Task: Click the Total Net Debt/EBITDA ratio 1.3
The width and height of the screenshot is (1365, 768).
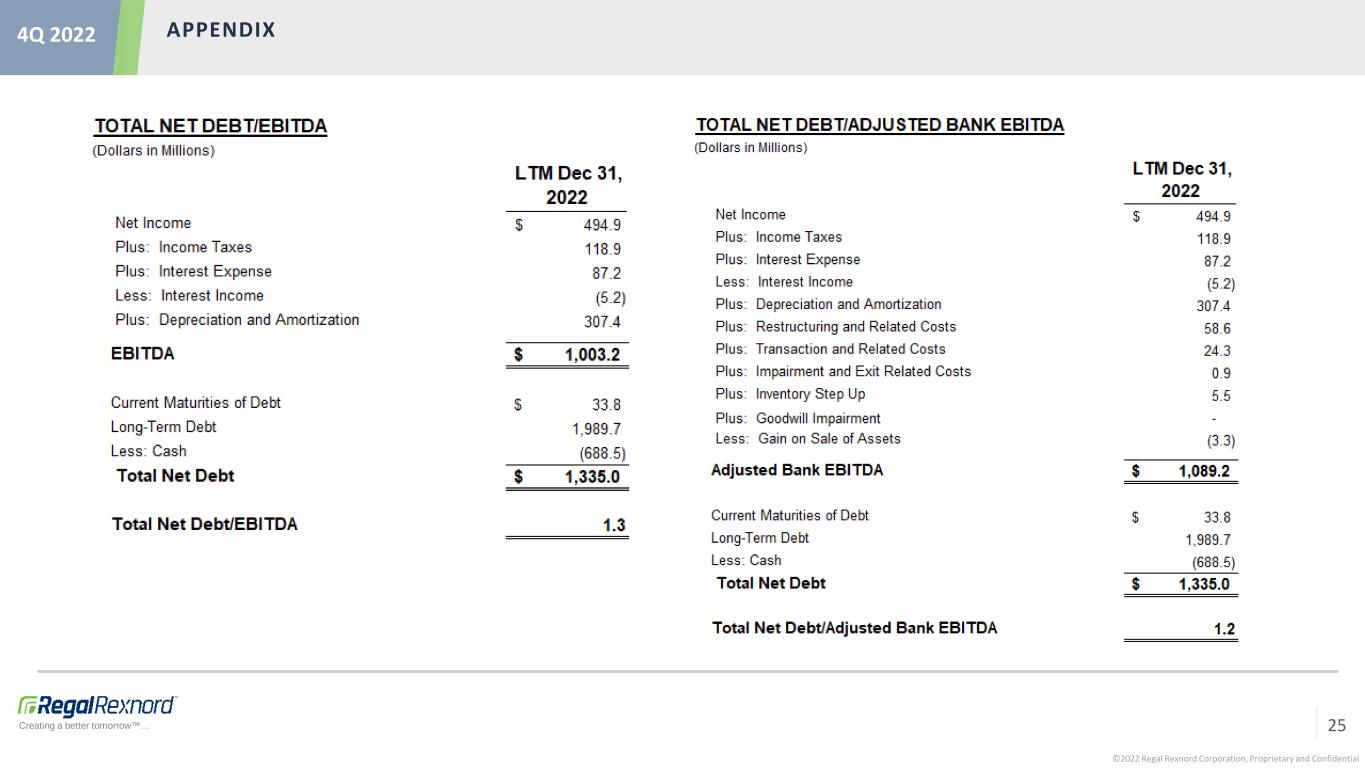Action: click(x=614, y=524)
